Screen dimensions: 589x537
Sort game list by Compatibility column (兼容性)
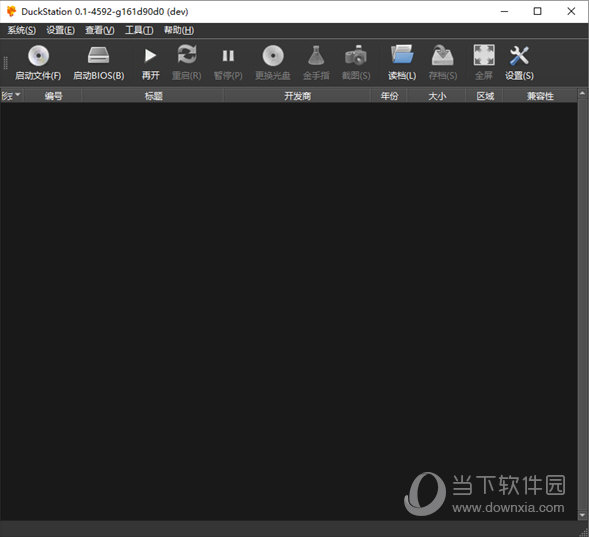point(540,96)
